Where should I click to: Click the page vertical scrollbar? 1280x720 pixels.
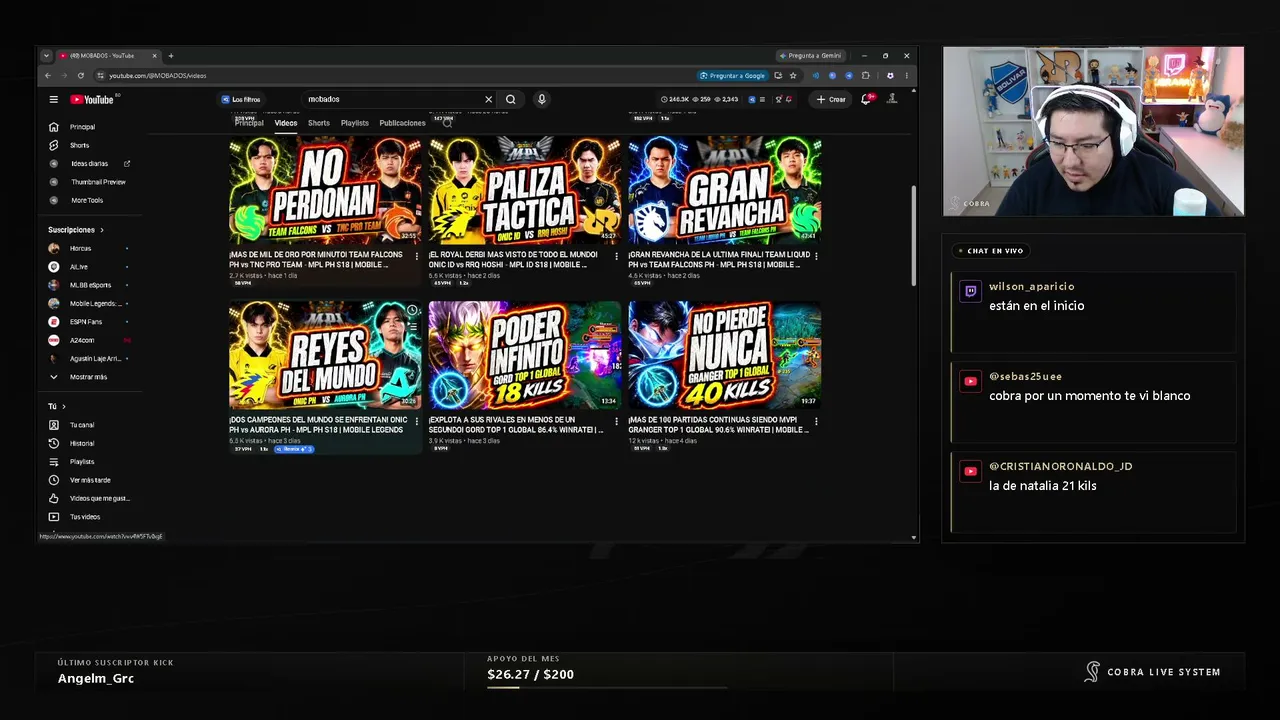click(913, 236)
